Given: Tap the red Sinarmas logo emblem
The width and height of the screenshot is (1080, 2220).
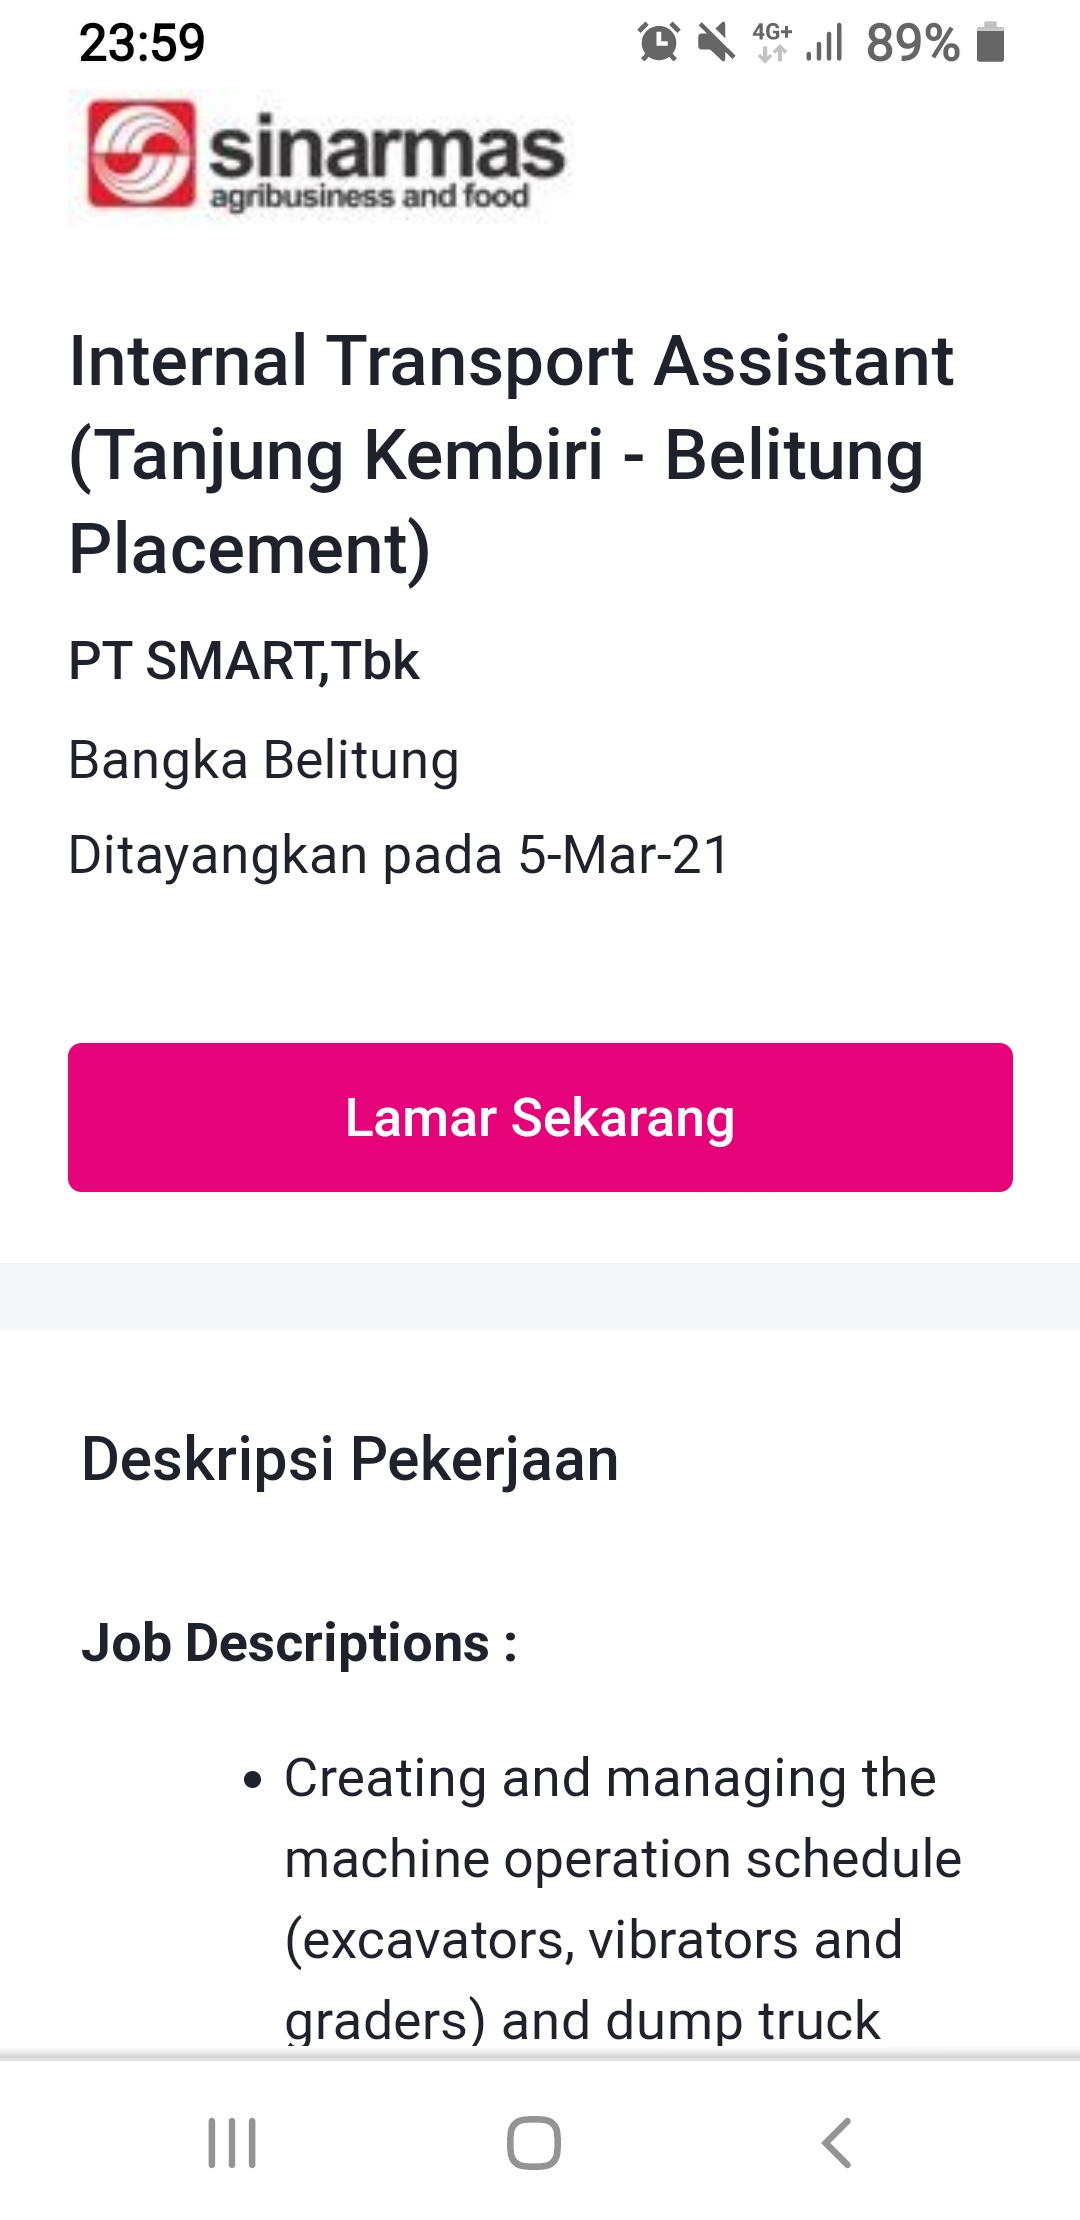Looking at the screenshot, I should pyautogui.click(x=140, y=154).
